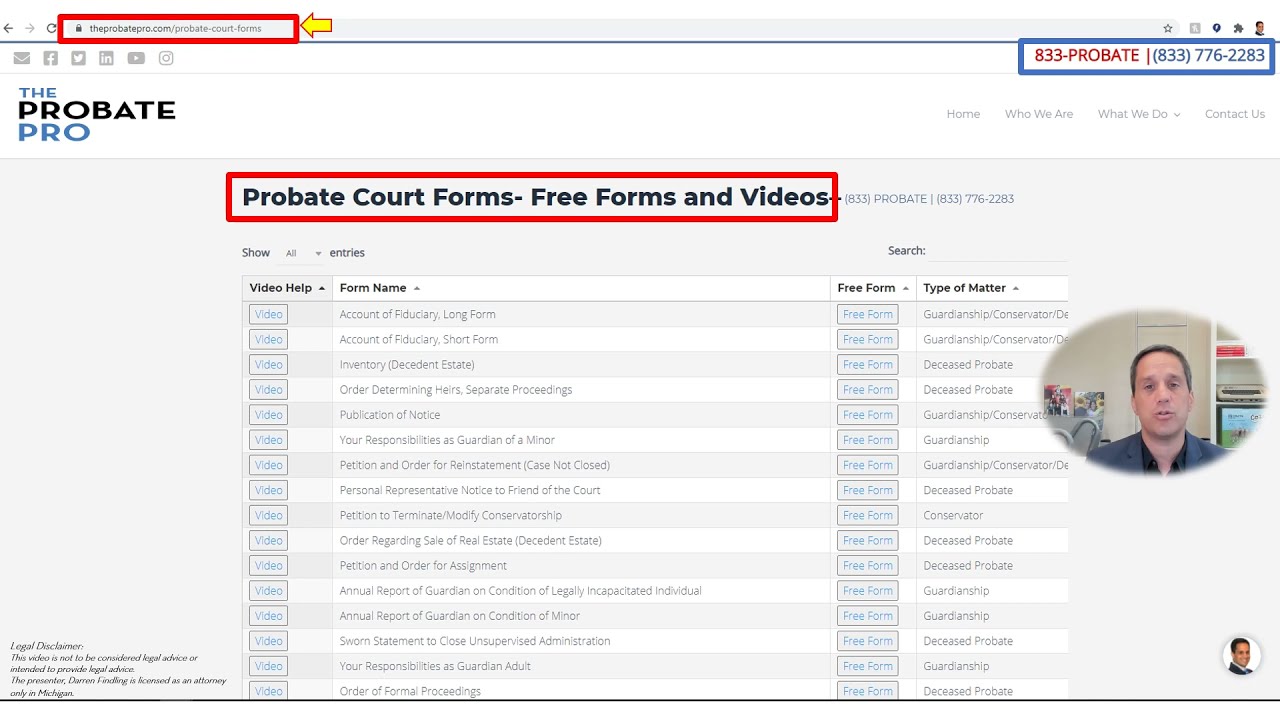This screenshot has width=1280, height=720.
Task: Click 'Sworn Statement to Close Unsupervised Administration' text
Action: pos(475,641)
